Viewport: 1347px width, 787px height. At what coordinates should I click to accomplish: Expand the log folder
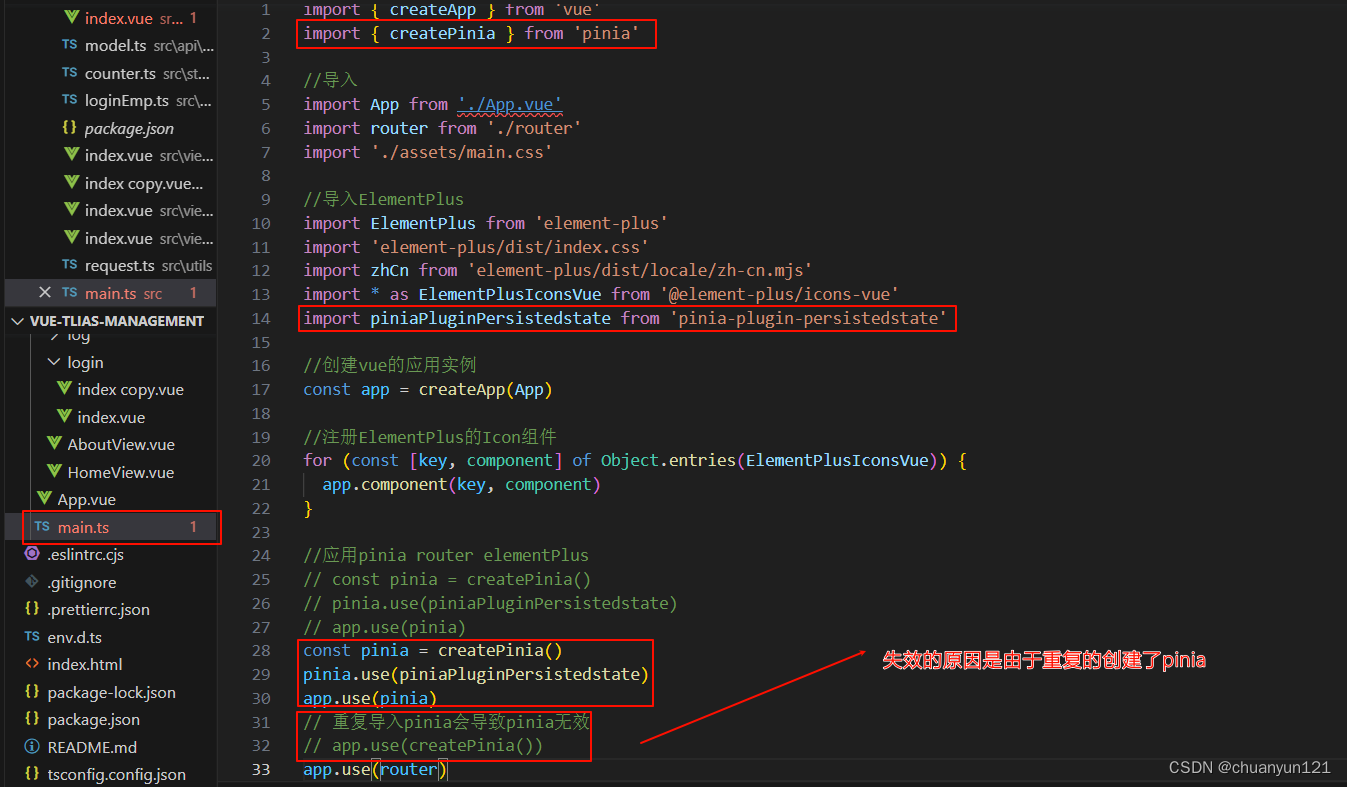pos(55,334)
